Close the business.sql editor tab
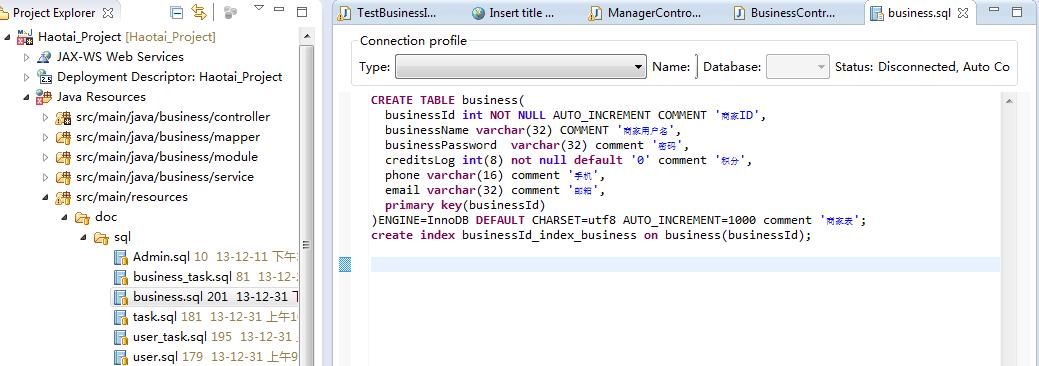The width and height of the screenshot is (1039, 366). [963, 13]
